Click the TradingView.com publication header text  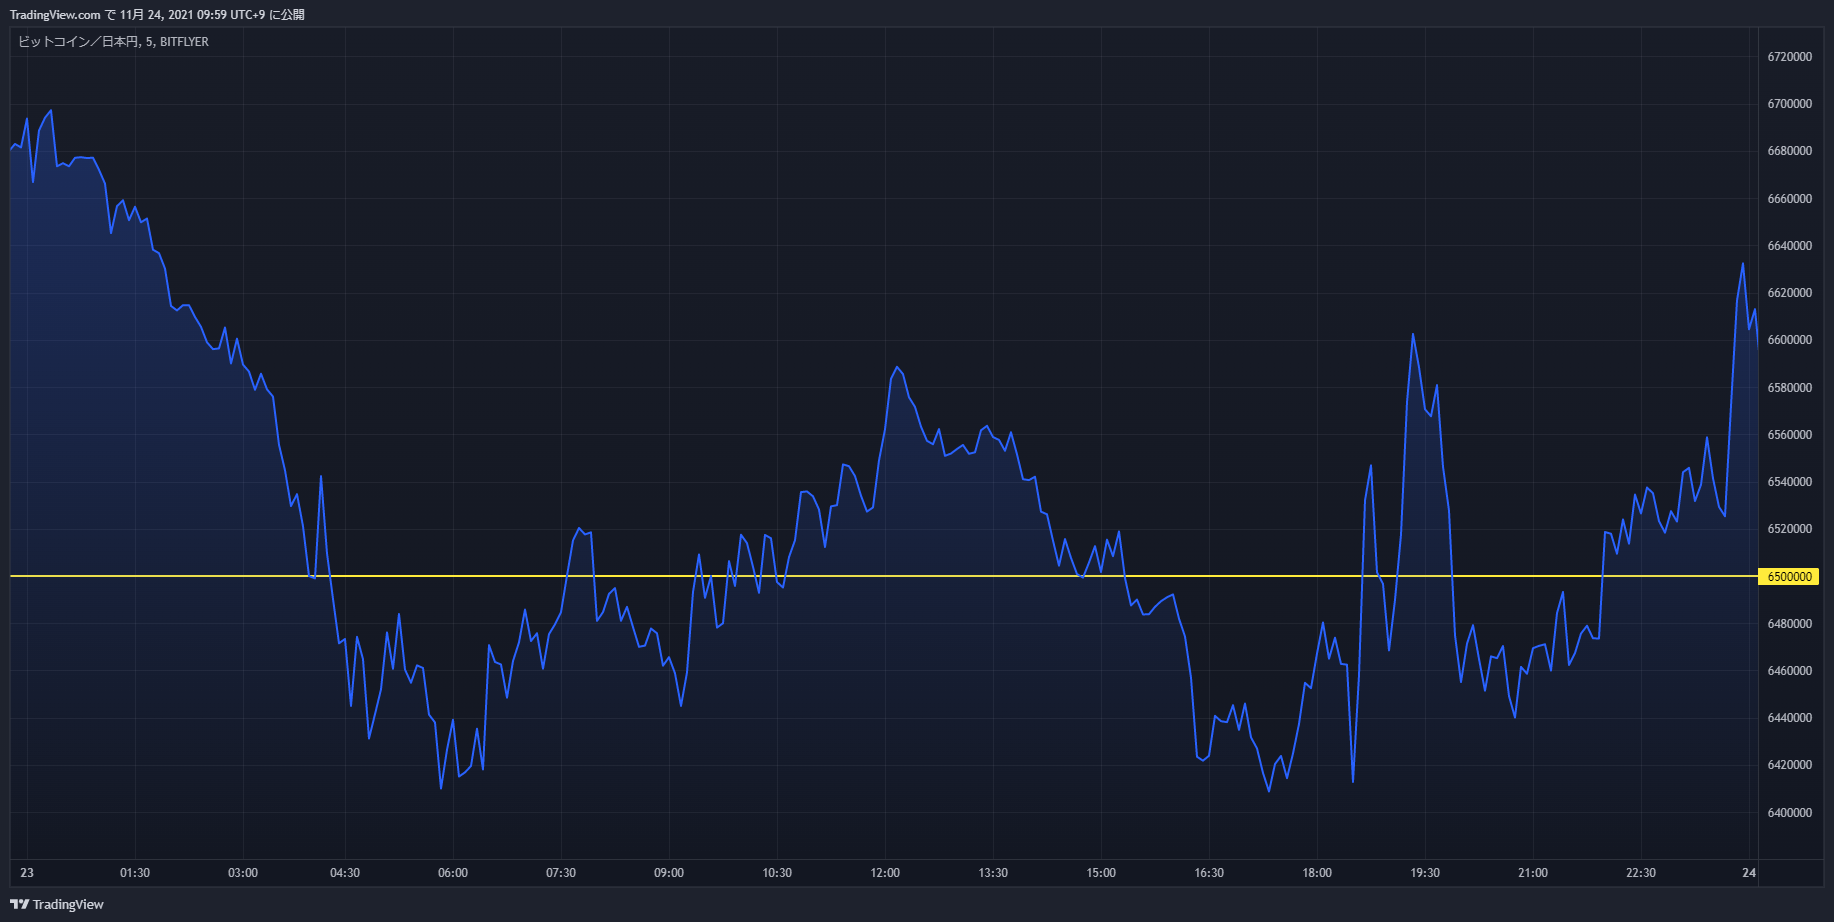click(157, 15)
